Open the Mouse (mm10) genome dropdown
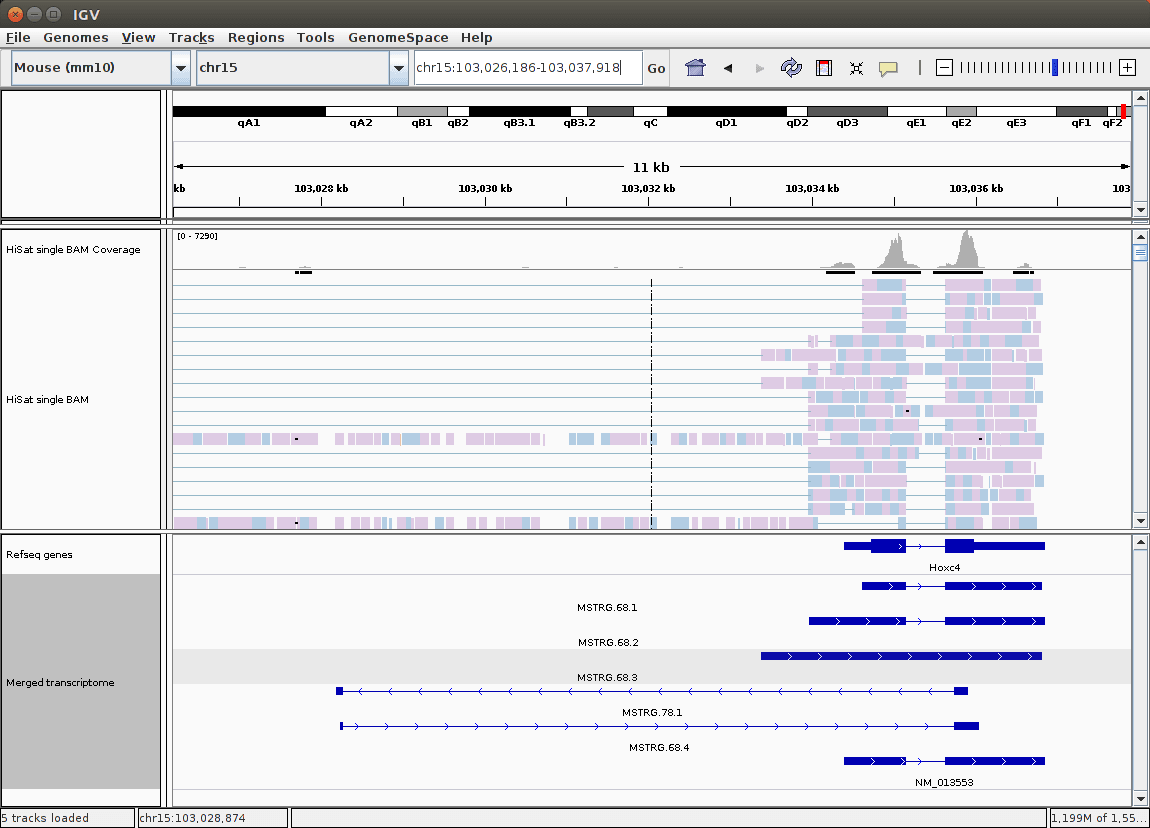Screen dimensions: 1150x828 point(181,68)
